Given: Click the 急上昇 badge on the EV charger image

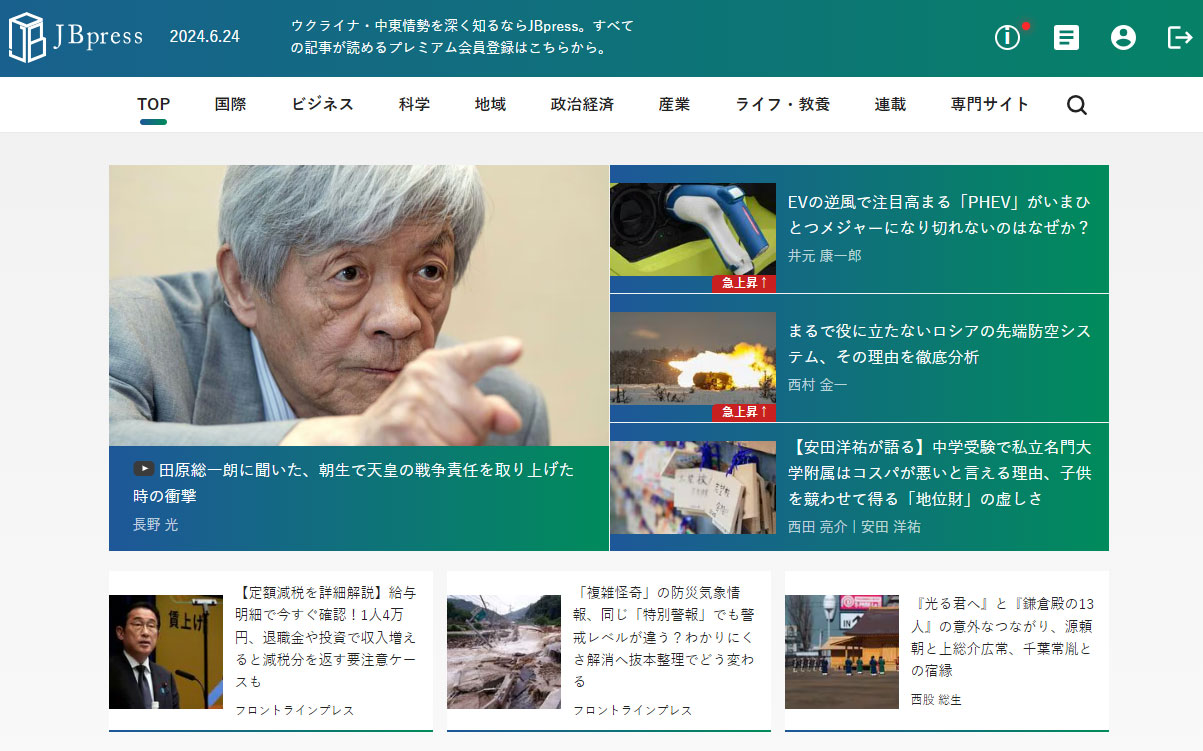Looking at the screenshot, I should point(744,283).
